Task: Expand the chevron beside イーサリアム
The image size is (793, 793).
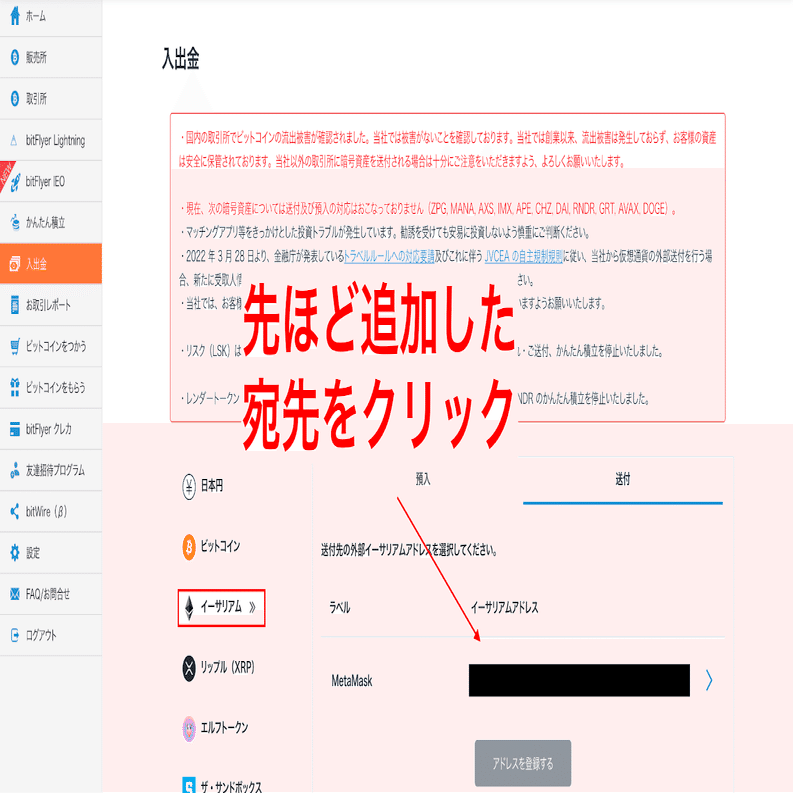Action: pyautogui.click(x=252, y=607)
